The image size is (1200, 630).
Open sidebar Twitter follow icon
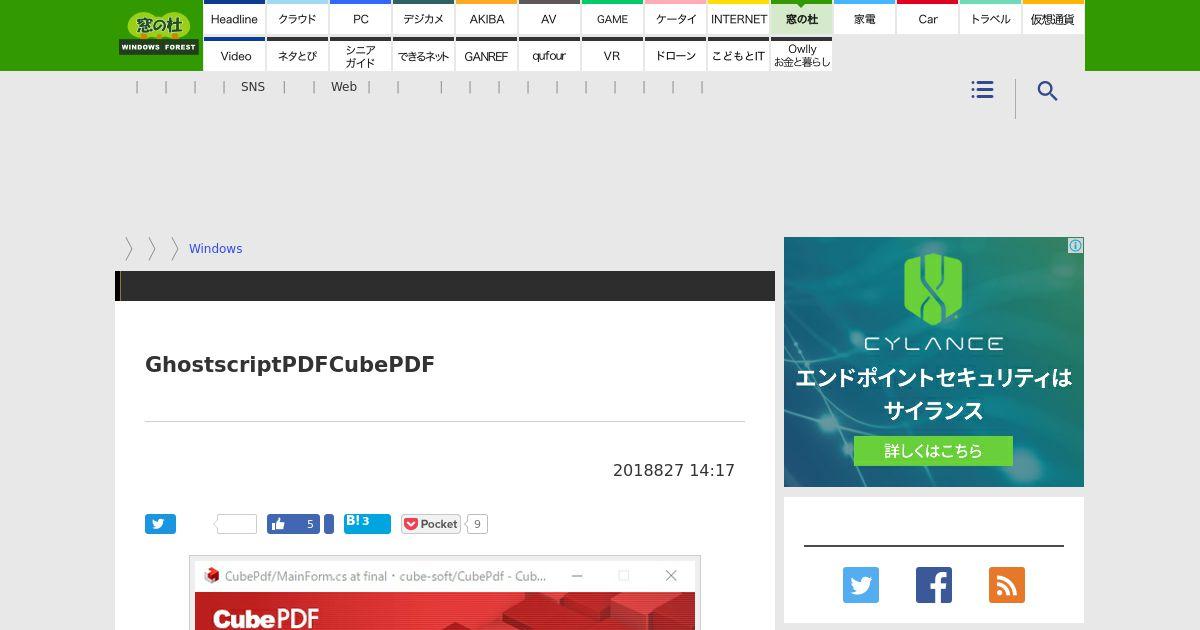click(860, 585)
